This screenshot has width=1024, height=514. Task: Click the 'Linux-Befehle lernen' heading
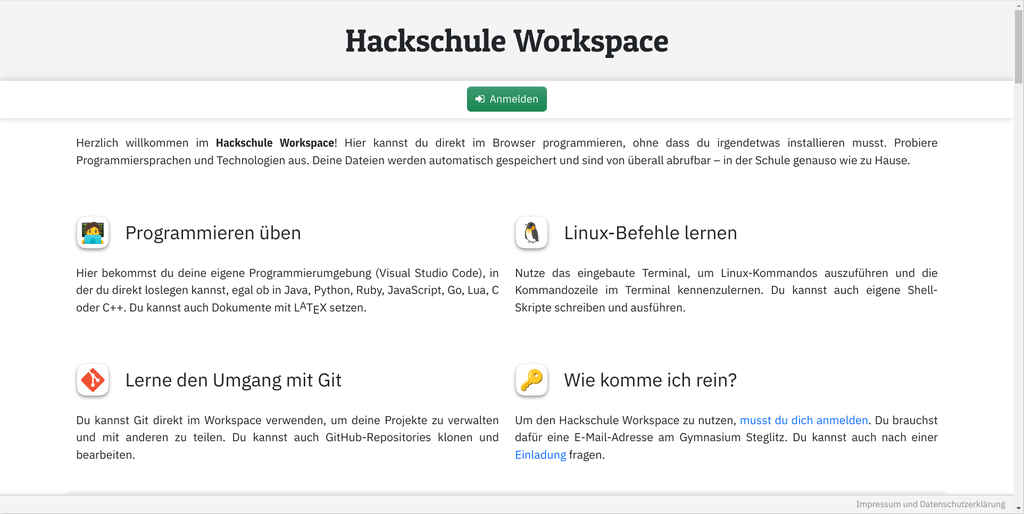pos(650,233)
